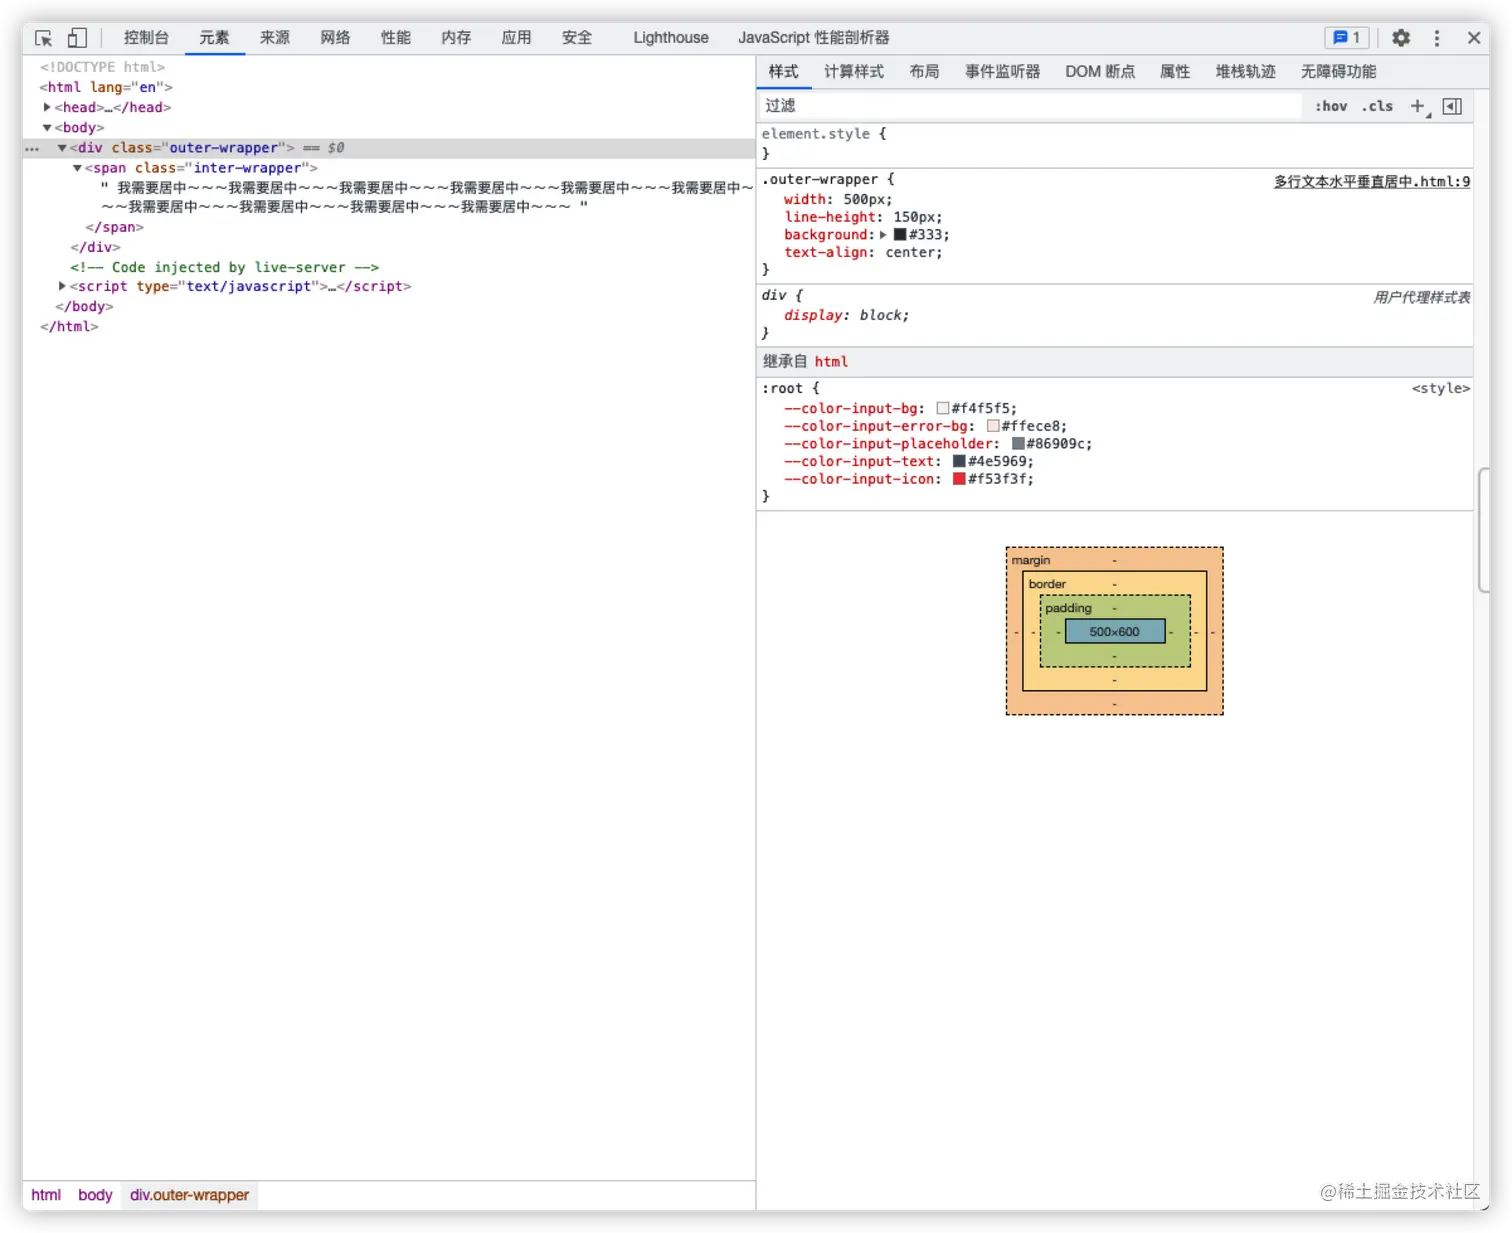Switch to the 性能 tab
This screenshot has width=1512, height=1233.
pyautogui.click(x=396, y=38)
